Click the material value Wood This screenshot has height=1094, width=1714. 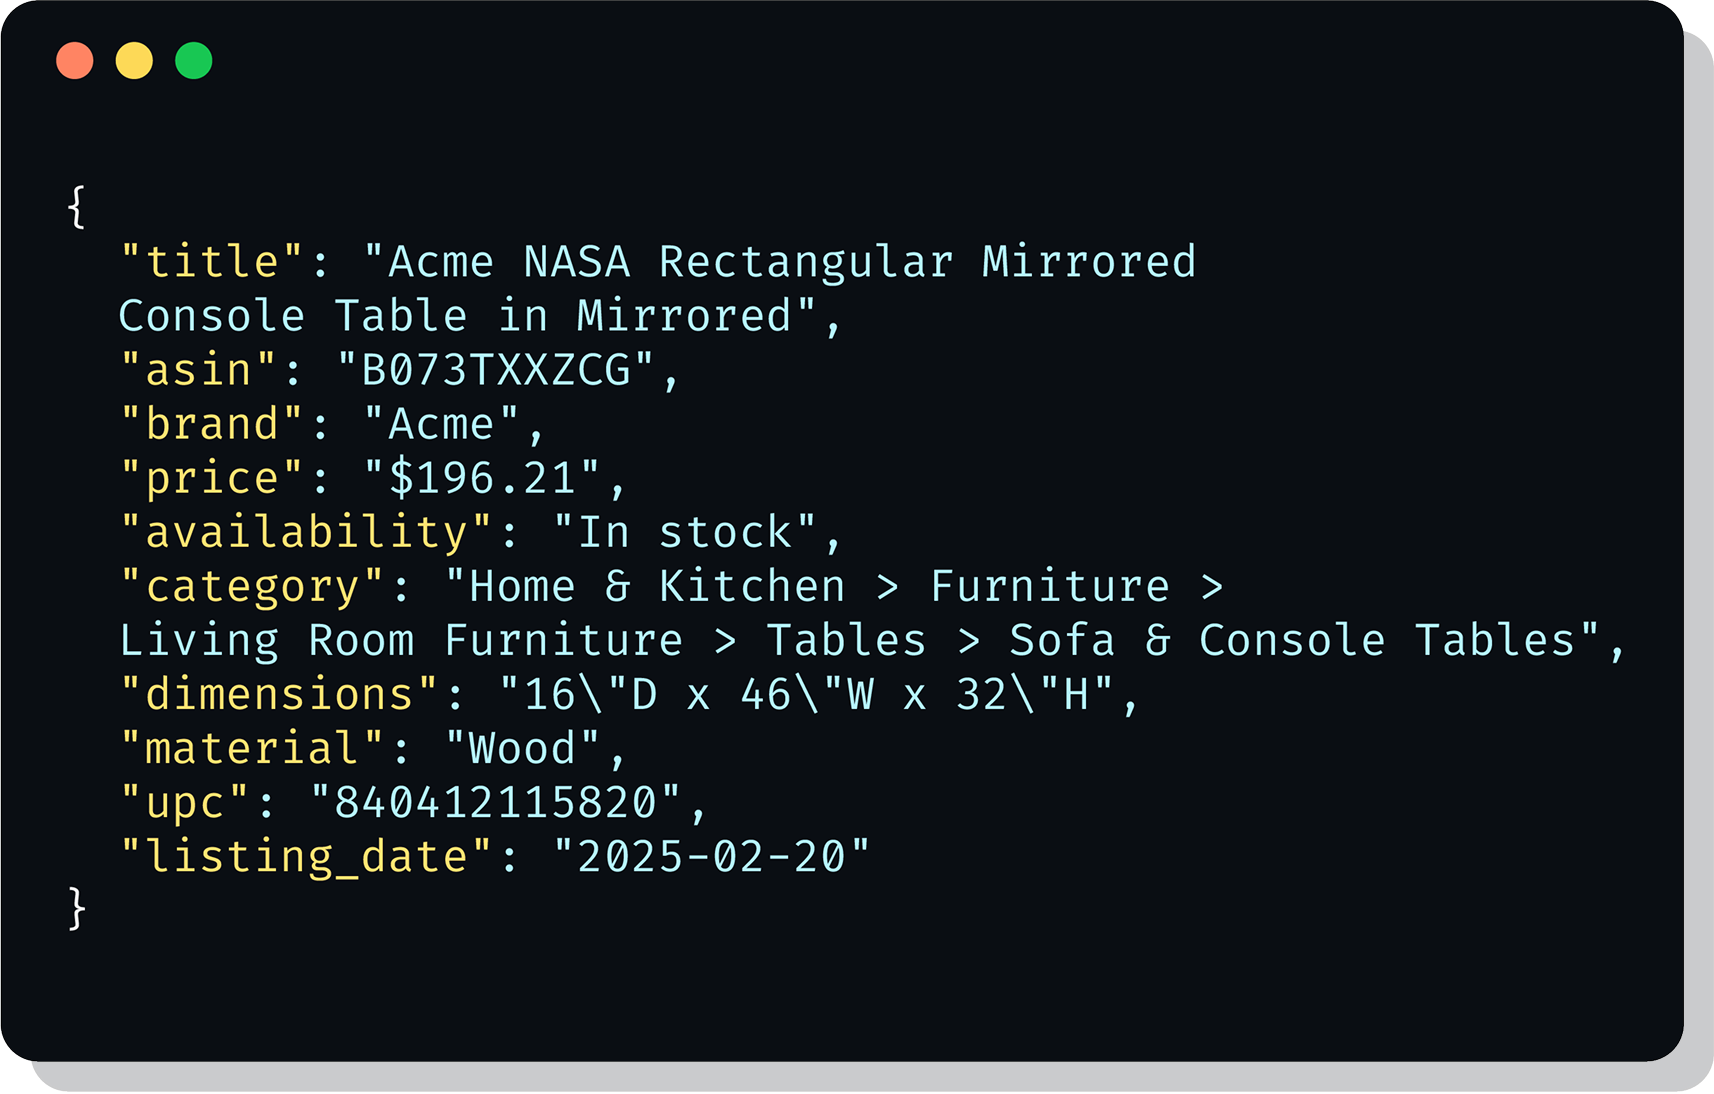523,748
